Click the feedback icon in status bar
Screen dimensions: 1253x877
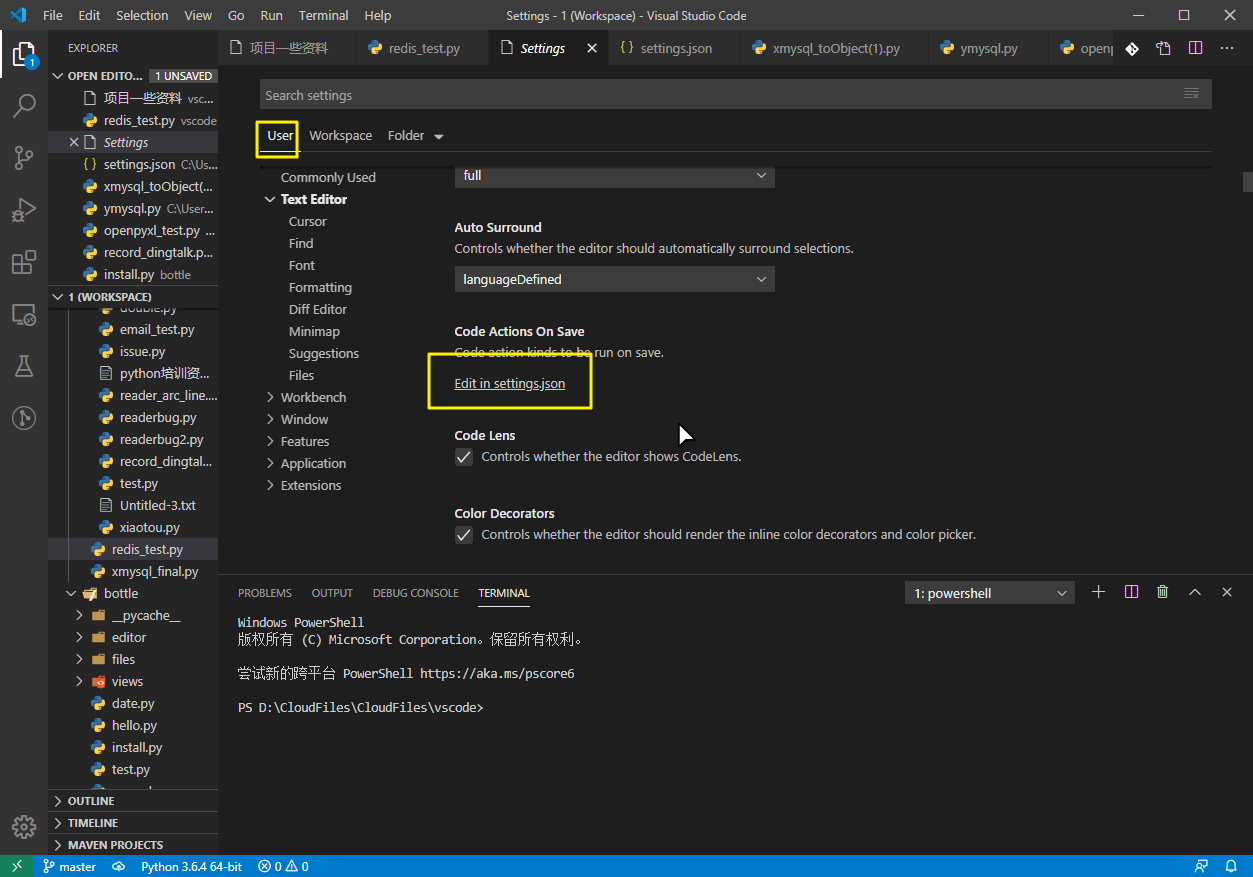(x=1201, y=866)
